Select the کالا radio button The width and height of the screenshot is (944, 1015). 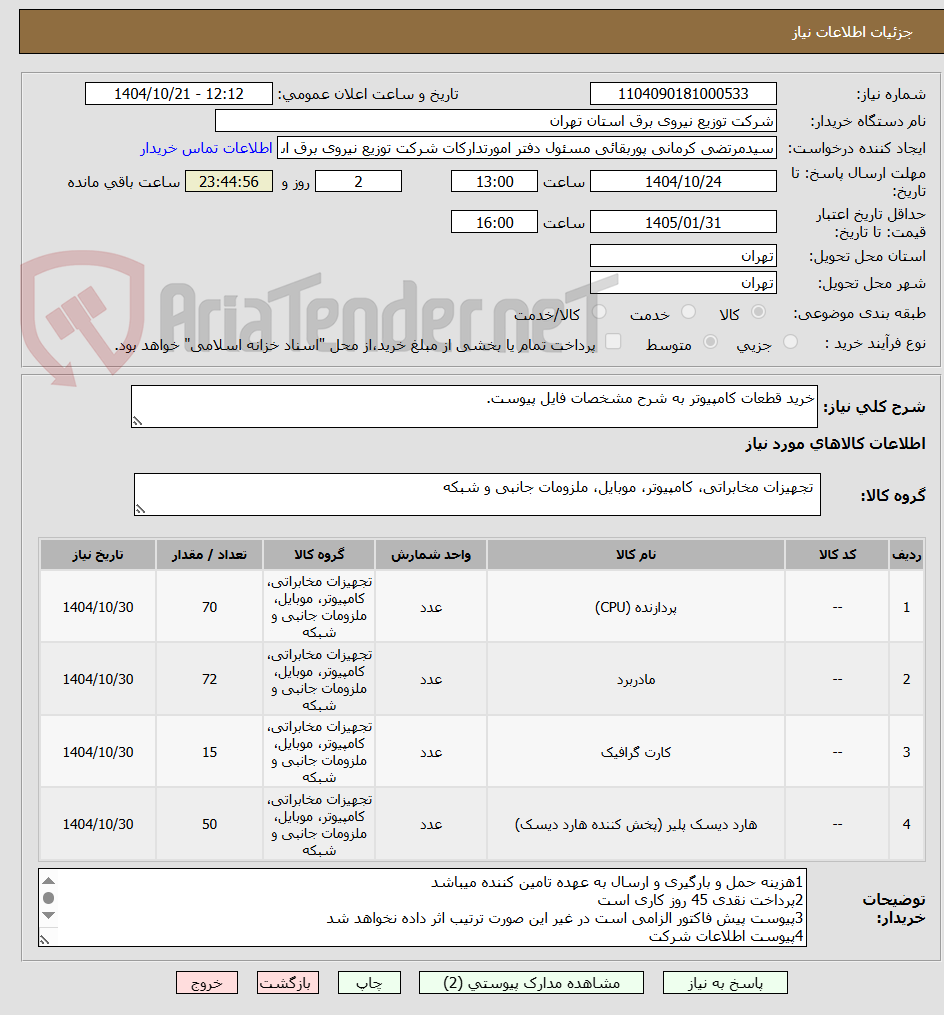[758, 313]
